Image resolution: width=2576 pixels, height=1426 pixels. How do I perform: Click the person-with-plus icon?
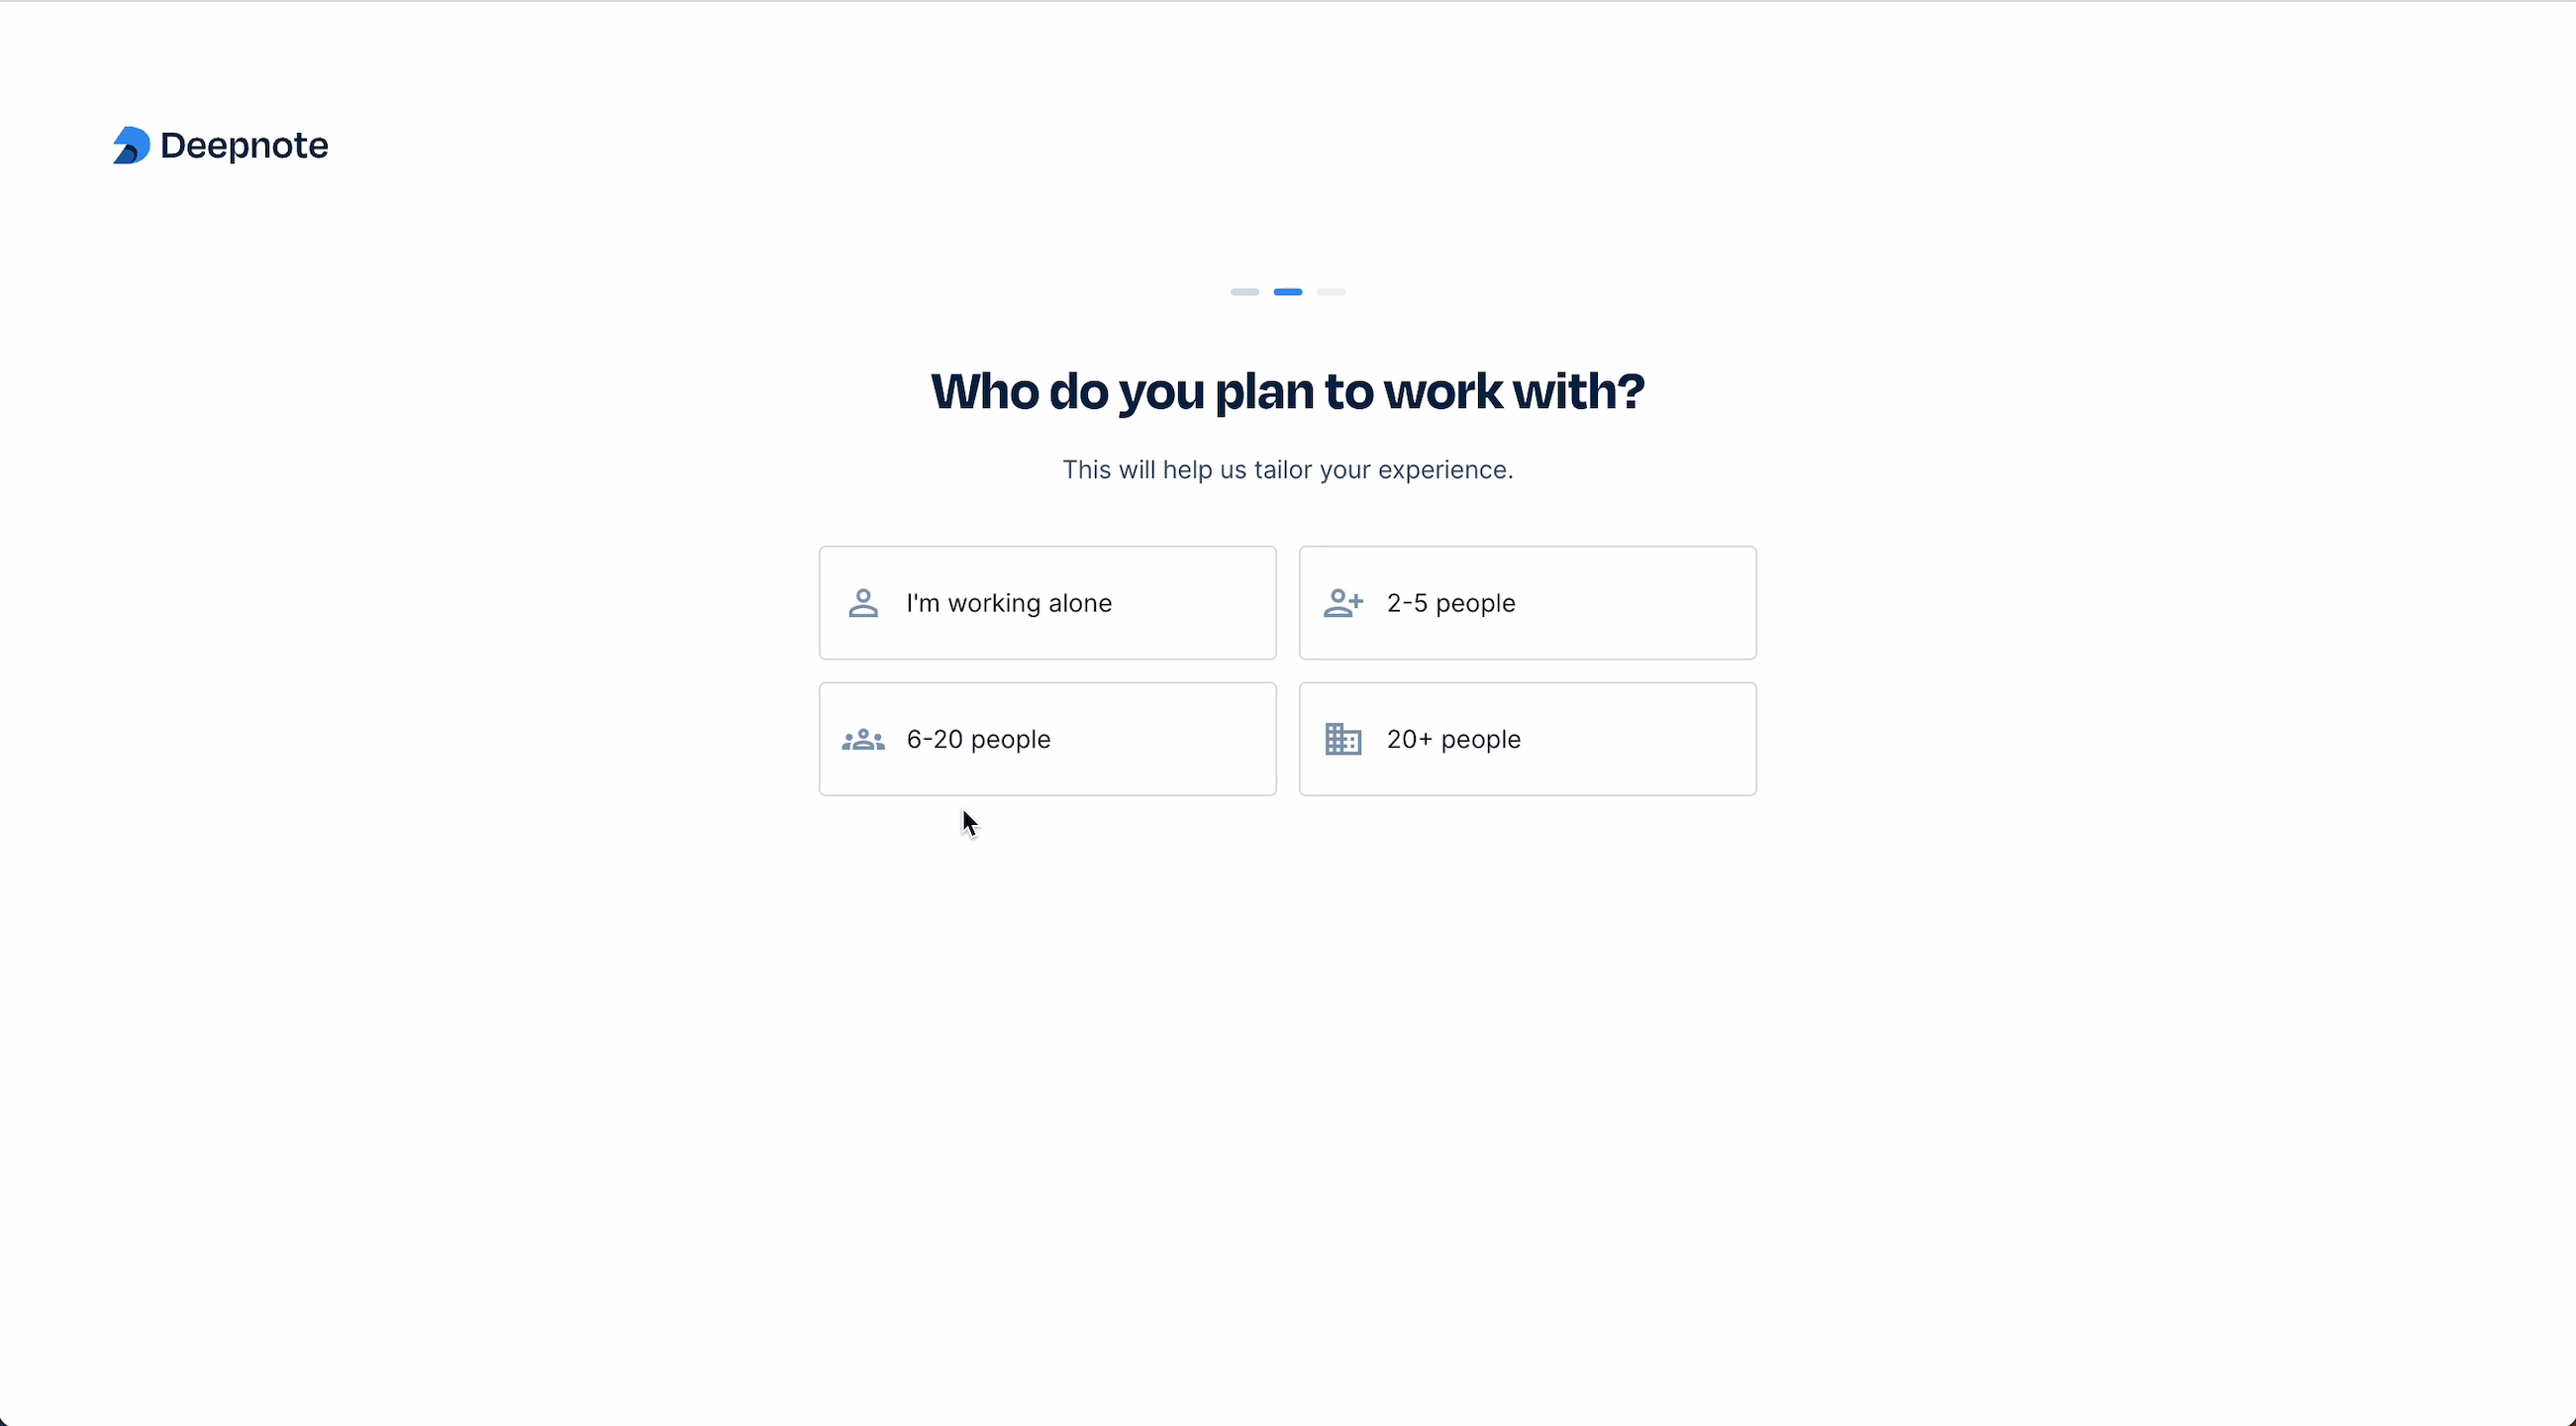pyautogui.click(x=1343, y=603)
